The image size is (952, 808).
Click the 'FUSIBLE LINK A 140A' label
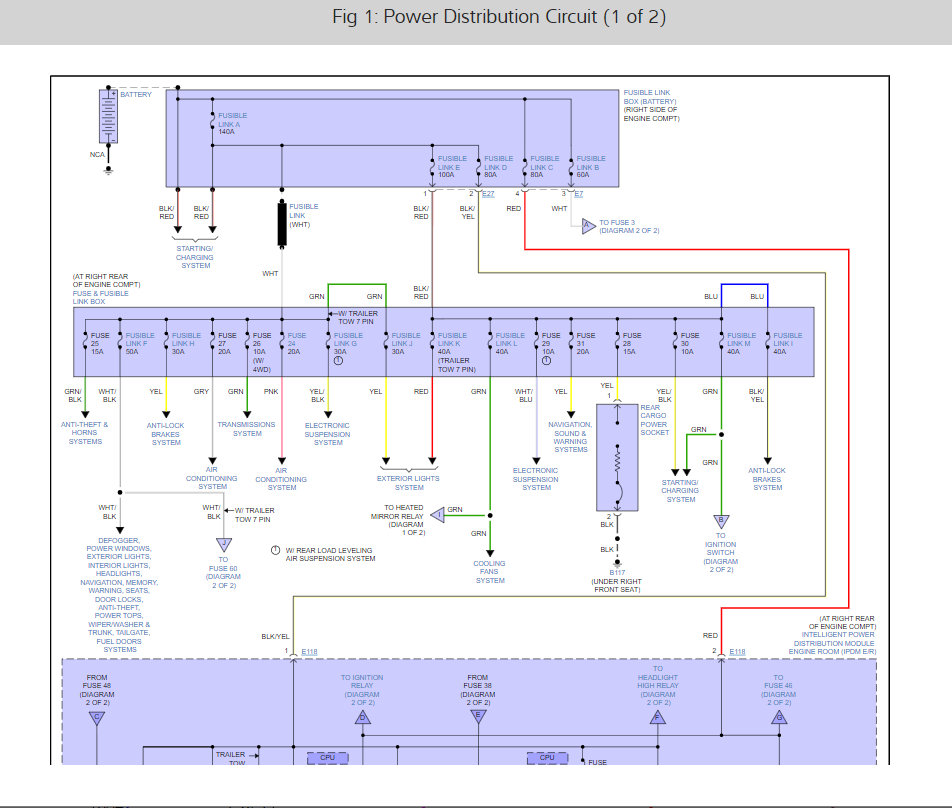(x=233, y=123)
